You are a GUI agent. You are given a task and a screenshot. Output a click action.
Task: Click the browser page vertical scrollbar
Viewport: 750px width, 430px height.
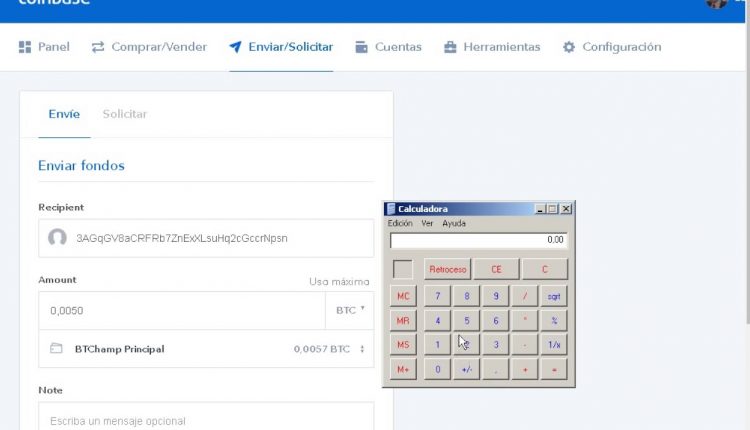click(x=748, y=163)
